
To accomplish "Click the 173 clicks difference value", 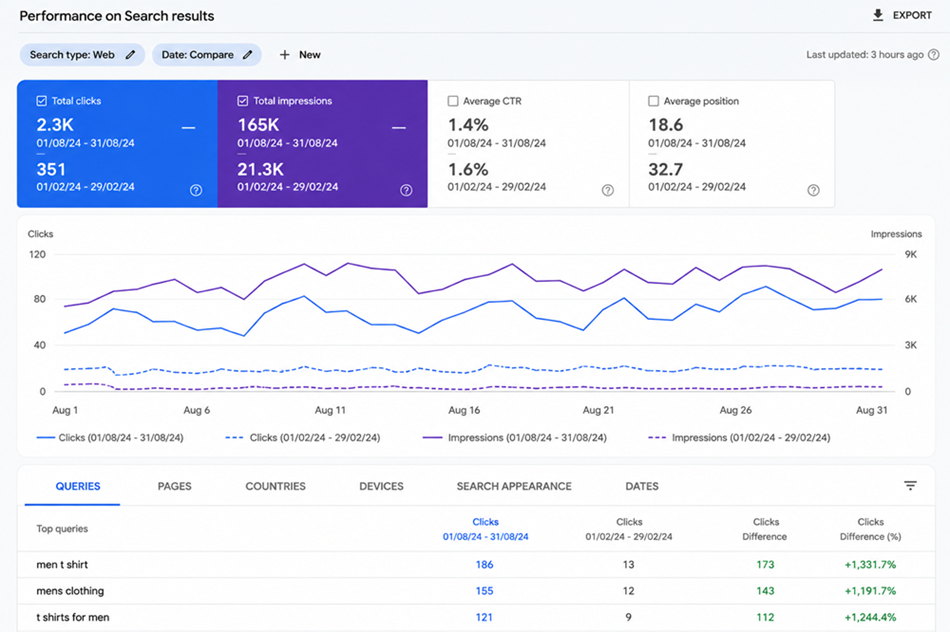I will click(x=765, y=565).
